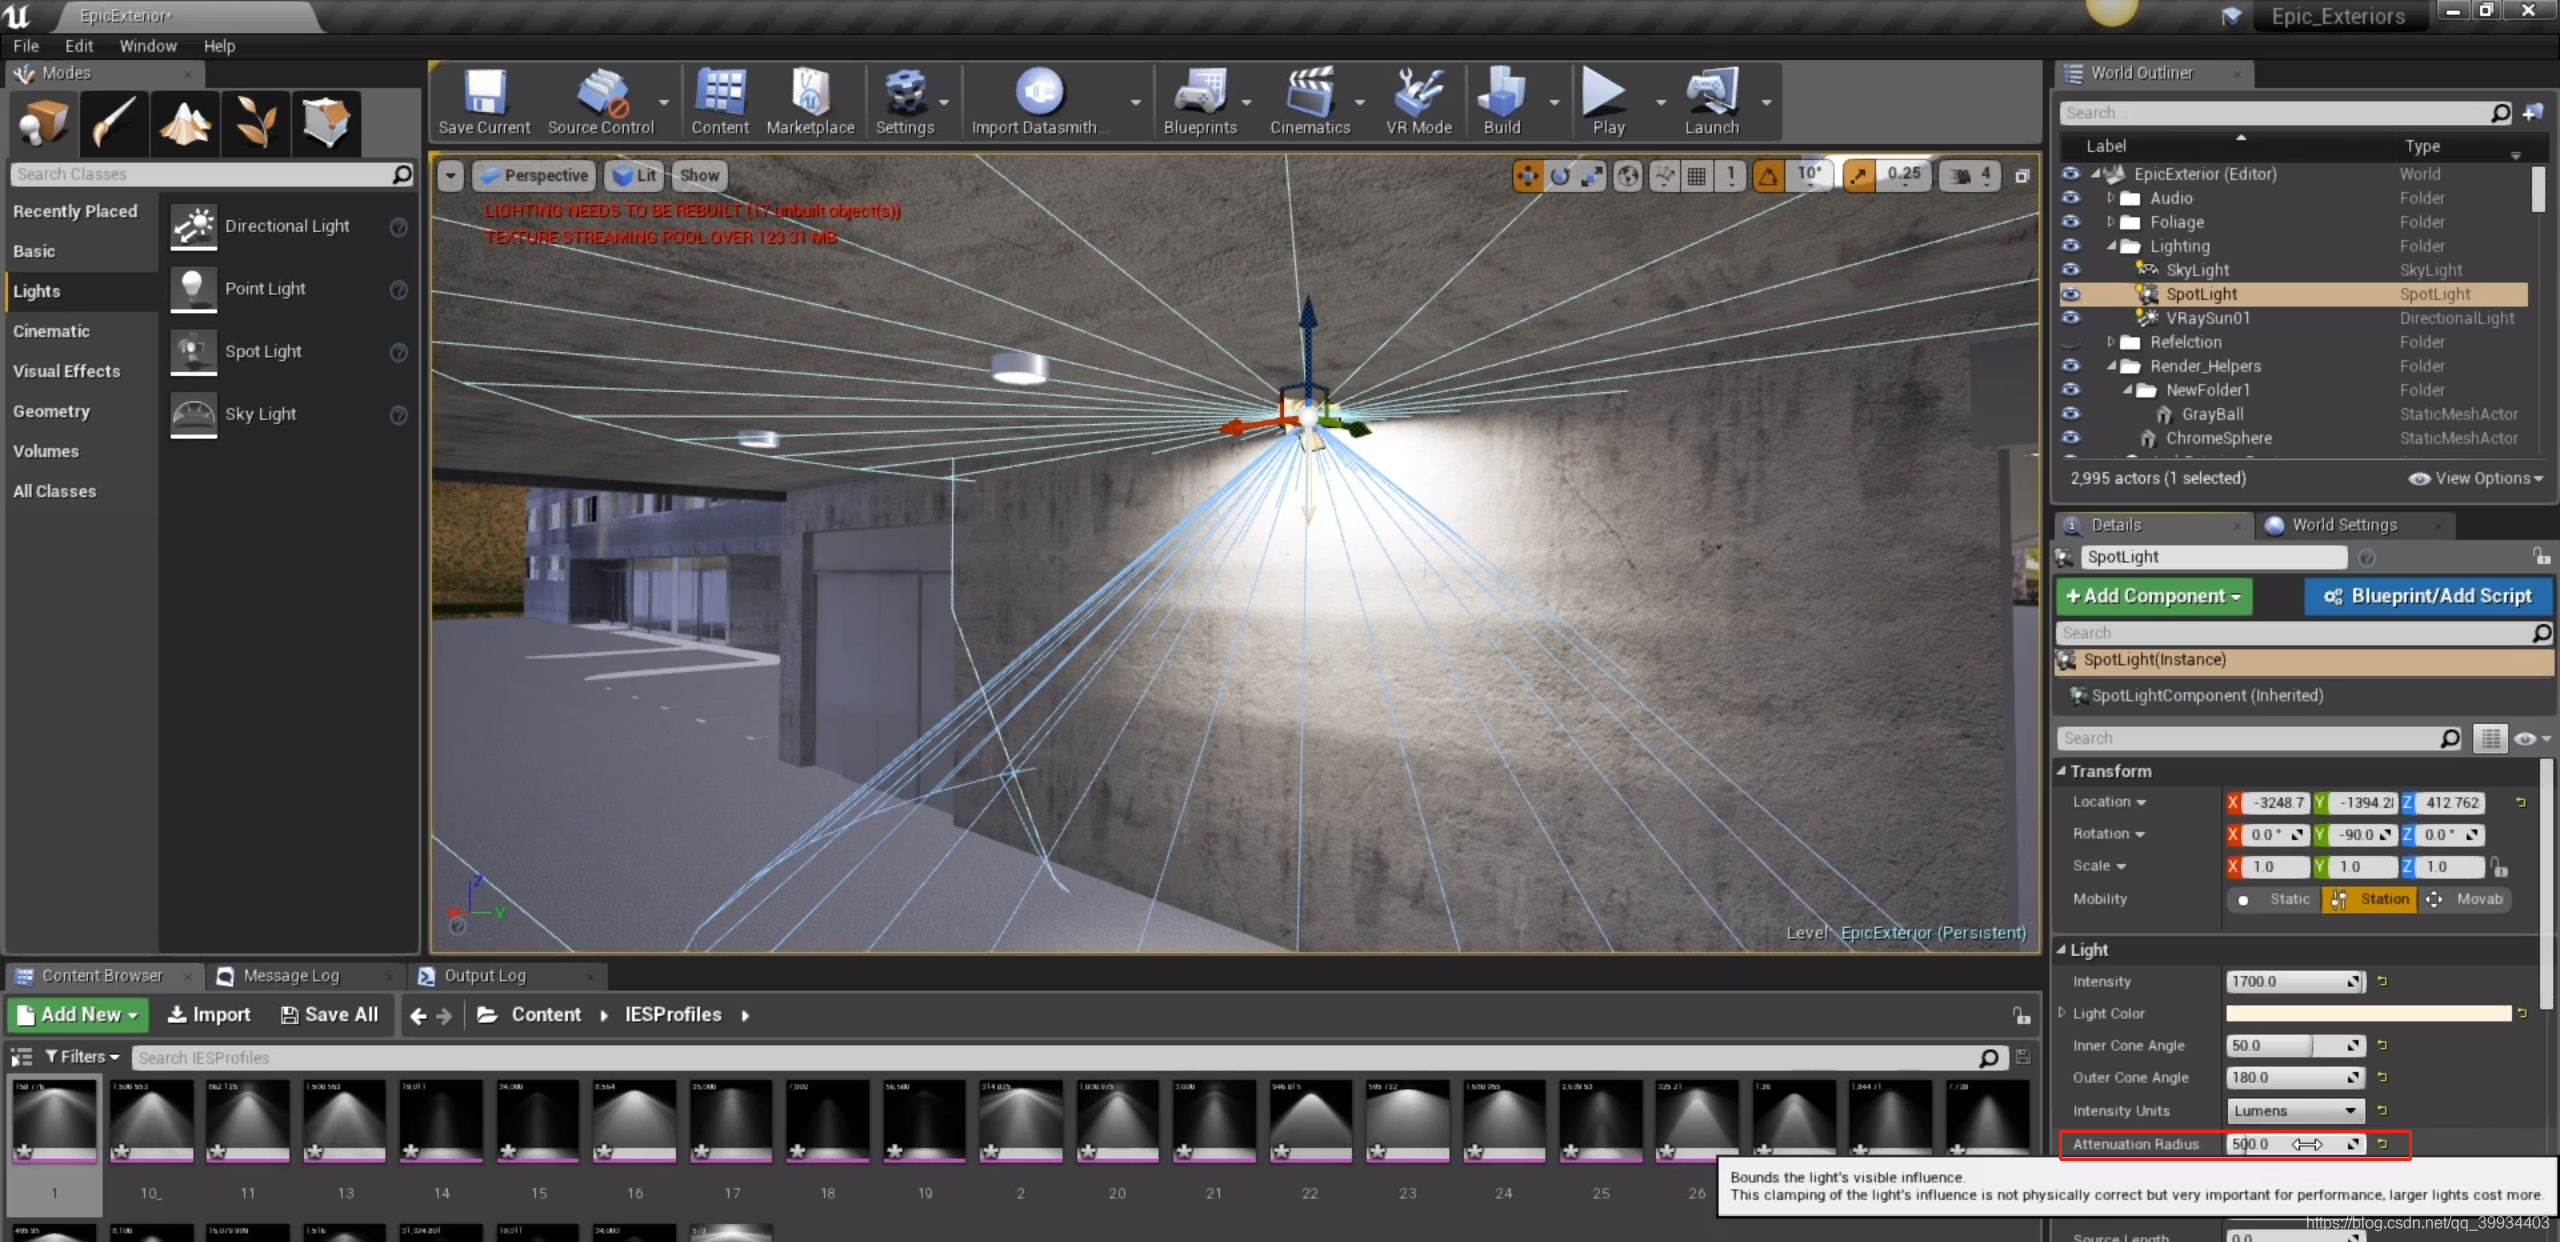
Task: Open the Content browser toolbar icon
Action: click(720, 101)
